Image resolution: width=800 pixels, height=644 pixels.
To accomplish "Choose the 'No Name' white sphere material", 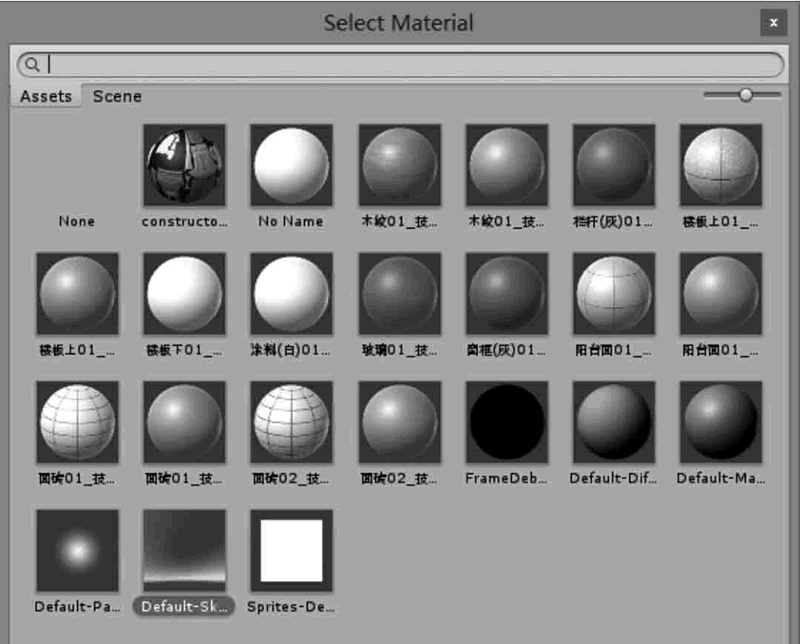I will click(x=291, y=166).
